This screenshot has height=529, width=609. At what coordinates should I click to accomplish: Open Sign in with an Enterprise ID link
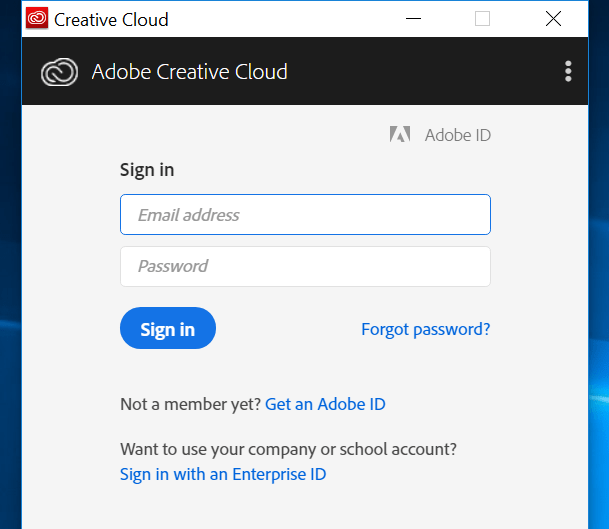(x=223, y=474)
